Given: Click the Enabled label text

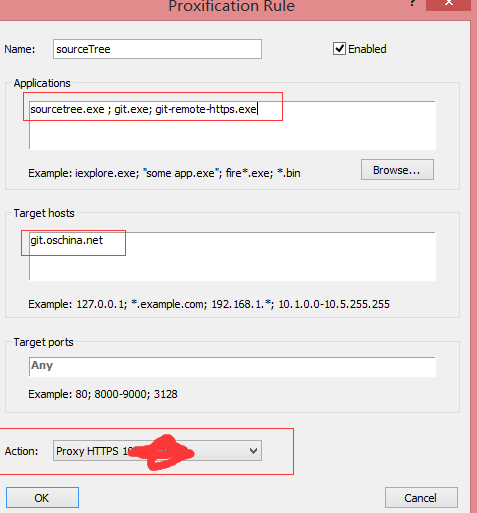Looking at the screenshot, I should pos(367,49).
